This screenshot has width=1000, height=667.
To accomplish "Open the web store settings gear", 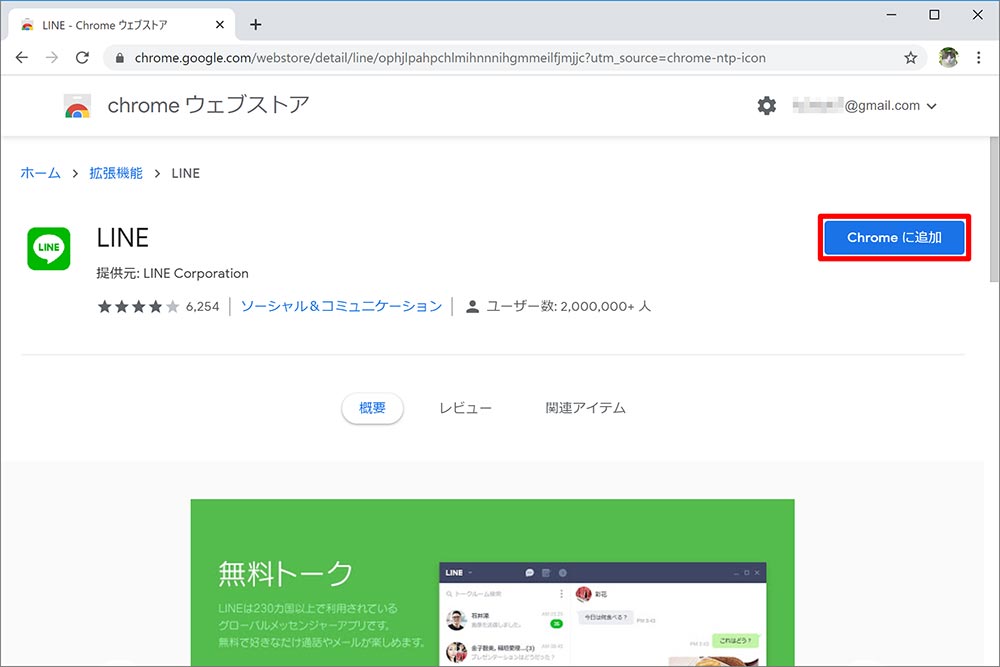I will click(x=767, y=105).
